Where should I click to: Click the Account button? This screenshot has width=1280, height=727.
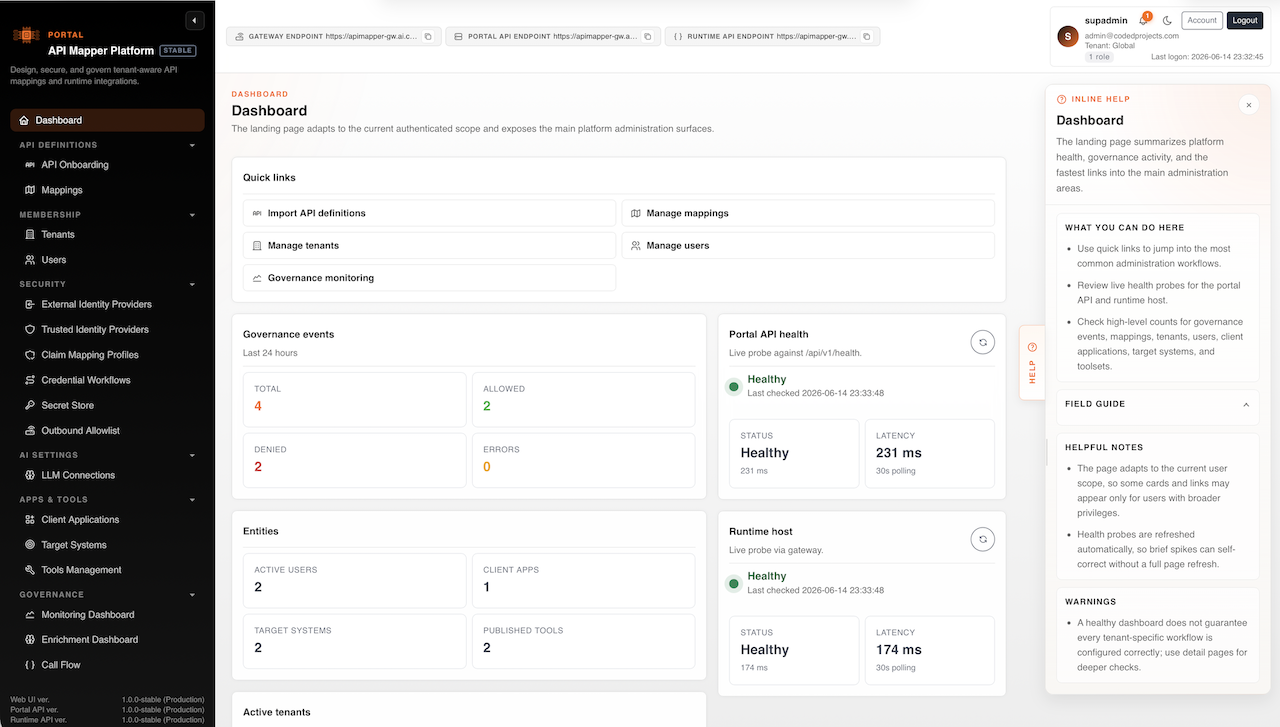pyautogui.click(x=1202, y=20)
